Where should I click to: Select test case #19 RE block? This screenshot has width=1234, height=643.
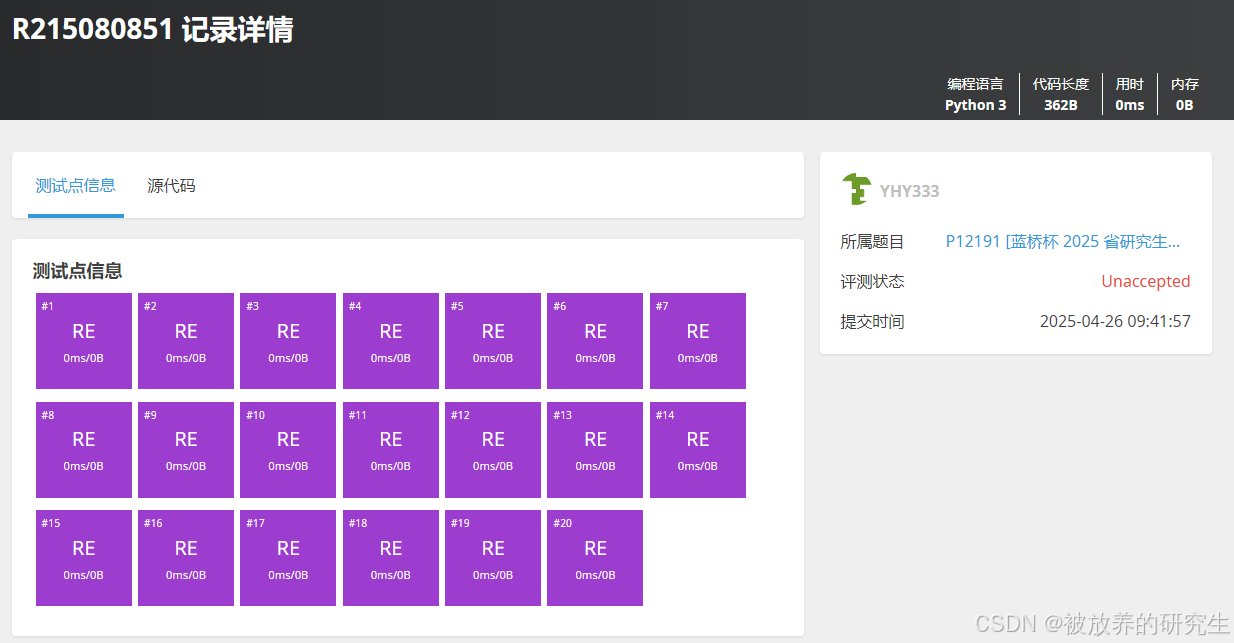tap(493, 558)
